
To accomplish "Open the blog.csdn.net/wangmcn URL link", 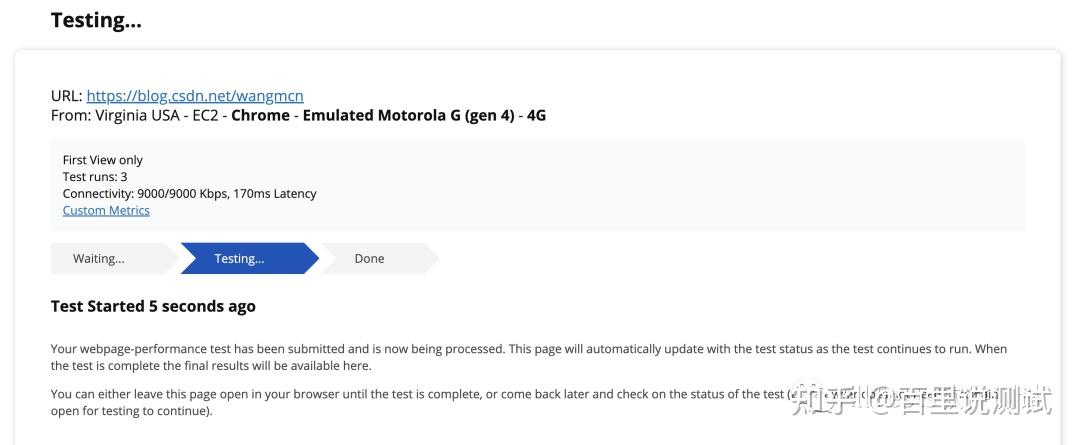I will tap(195, 96).
